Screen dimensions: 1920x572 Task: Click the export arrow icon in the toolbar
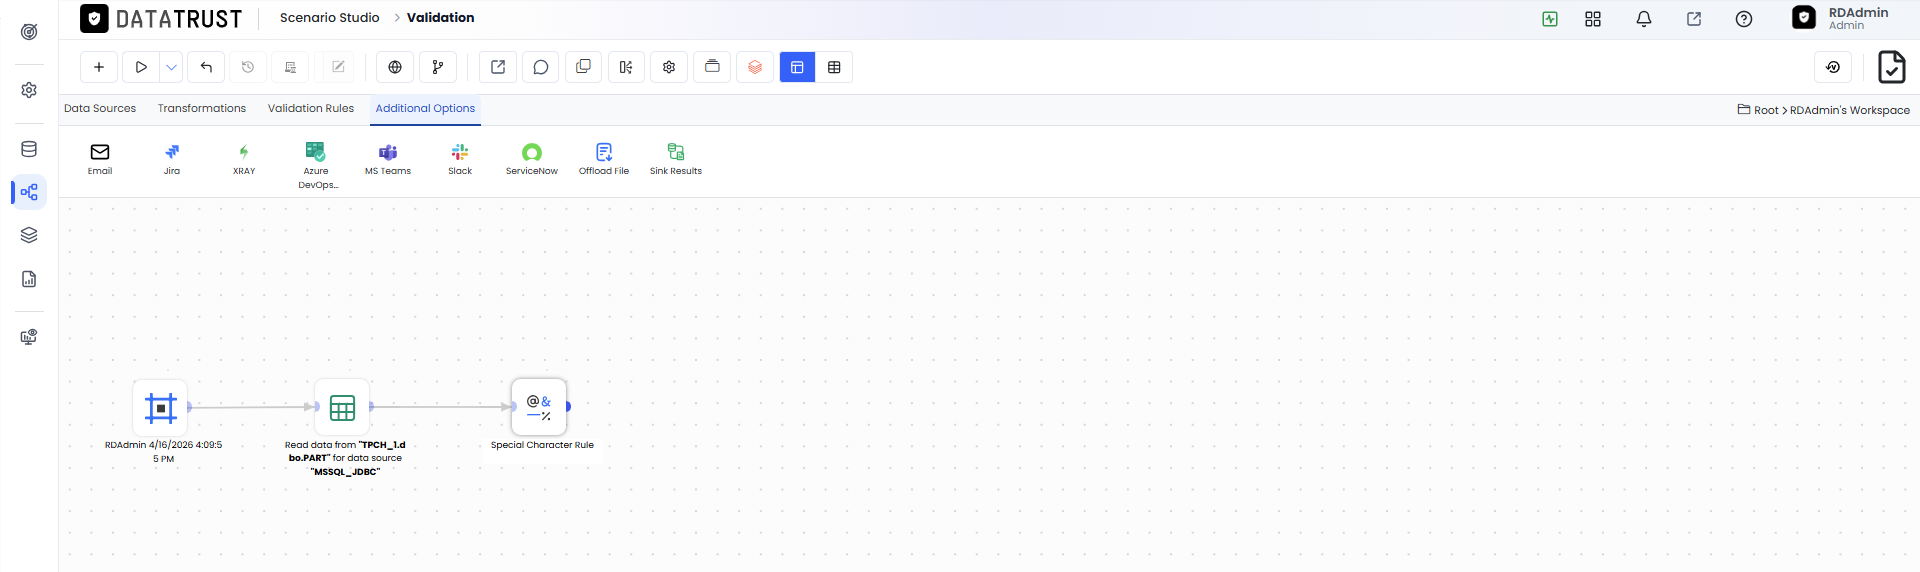pos(498,67)
